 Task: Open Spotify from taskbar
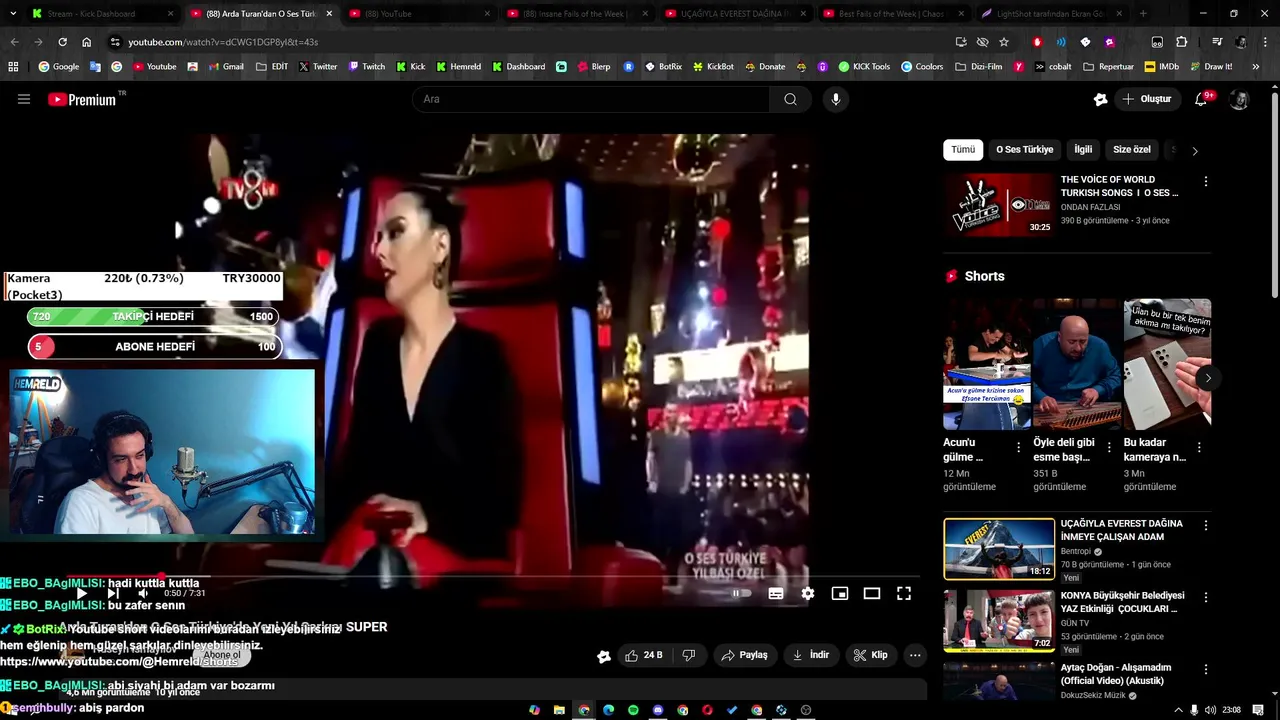coord(634,710)
